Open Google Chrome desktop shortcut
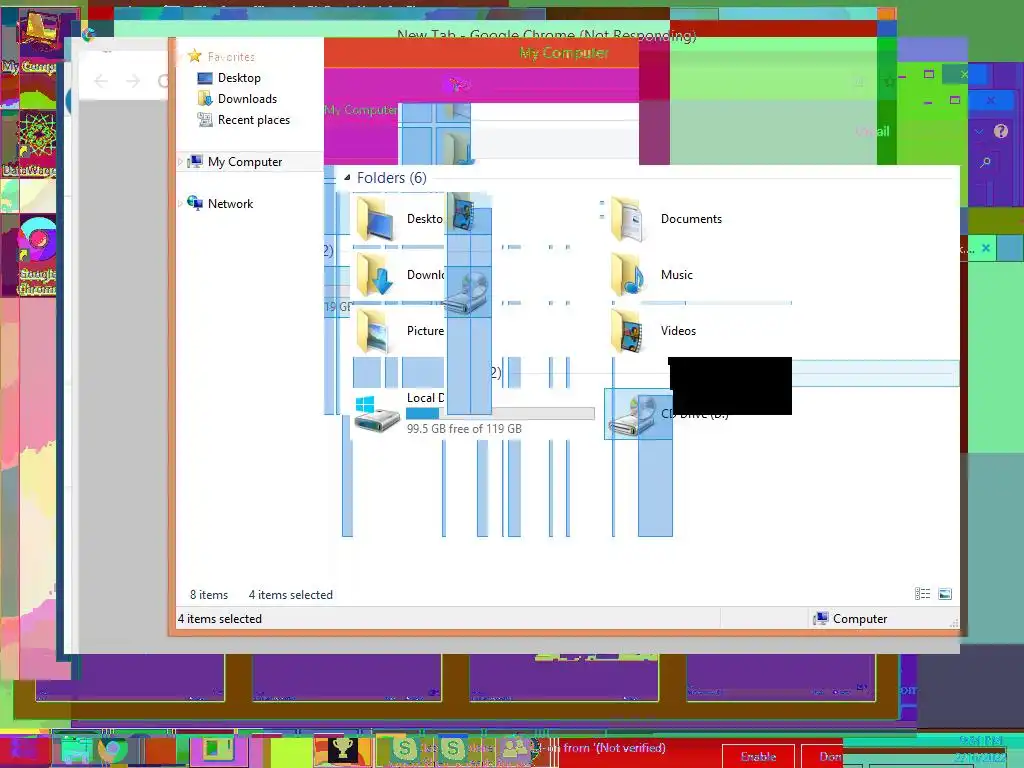This screenshot has width=1024, height=768. (x=37, y=256)
